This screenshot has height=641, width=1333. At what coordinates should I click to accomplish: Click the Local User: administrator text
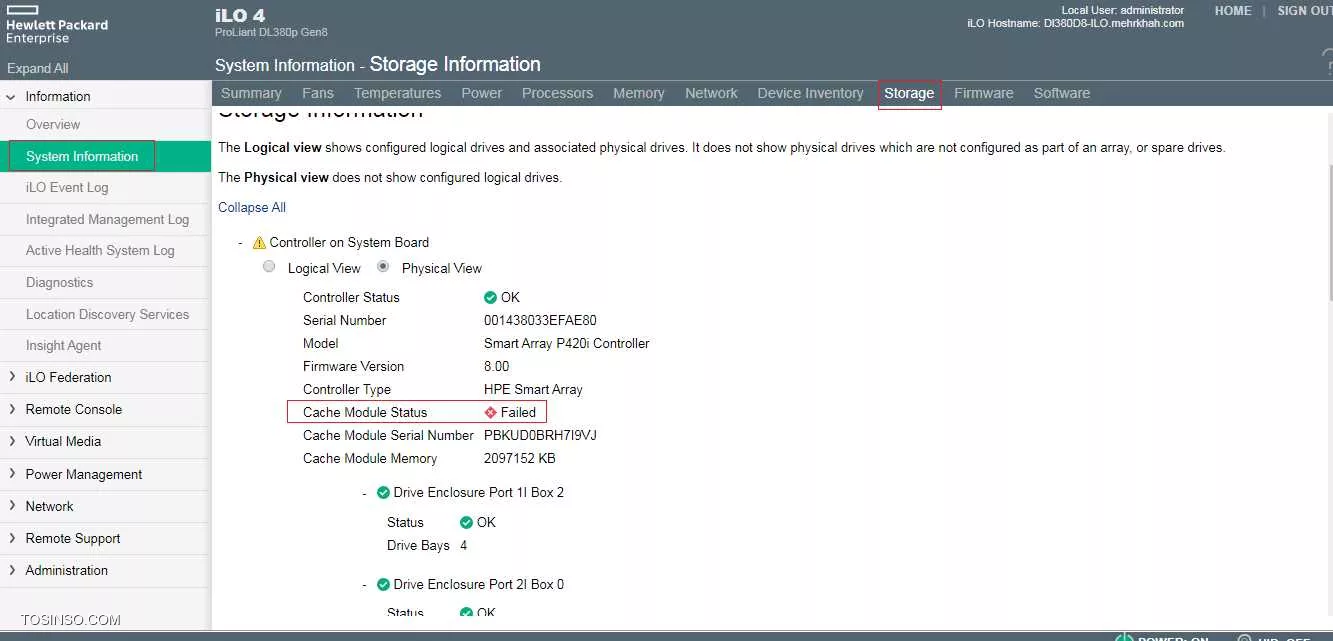[x=1123, y=10]
